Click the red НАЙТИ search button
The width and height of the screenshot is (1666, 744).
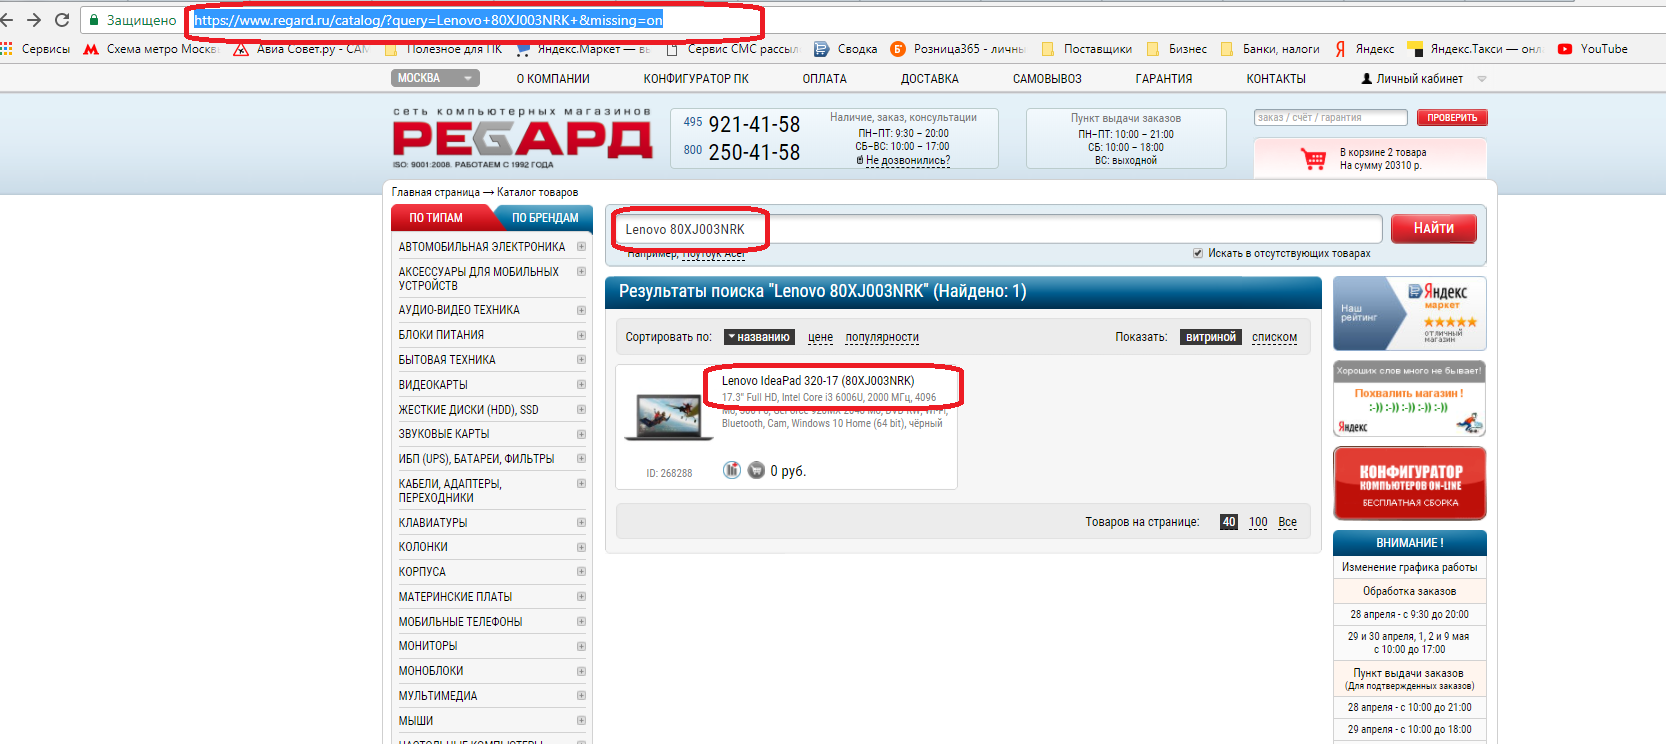(x=1433, y=229)
